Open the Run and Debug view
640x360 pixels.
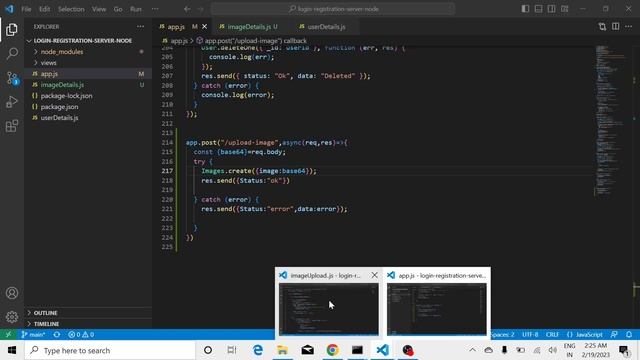click(x=12, y=102)
